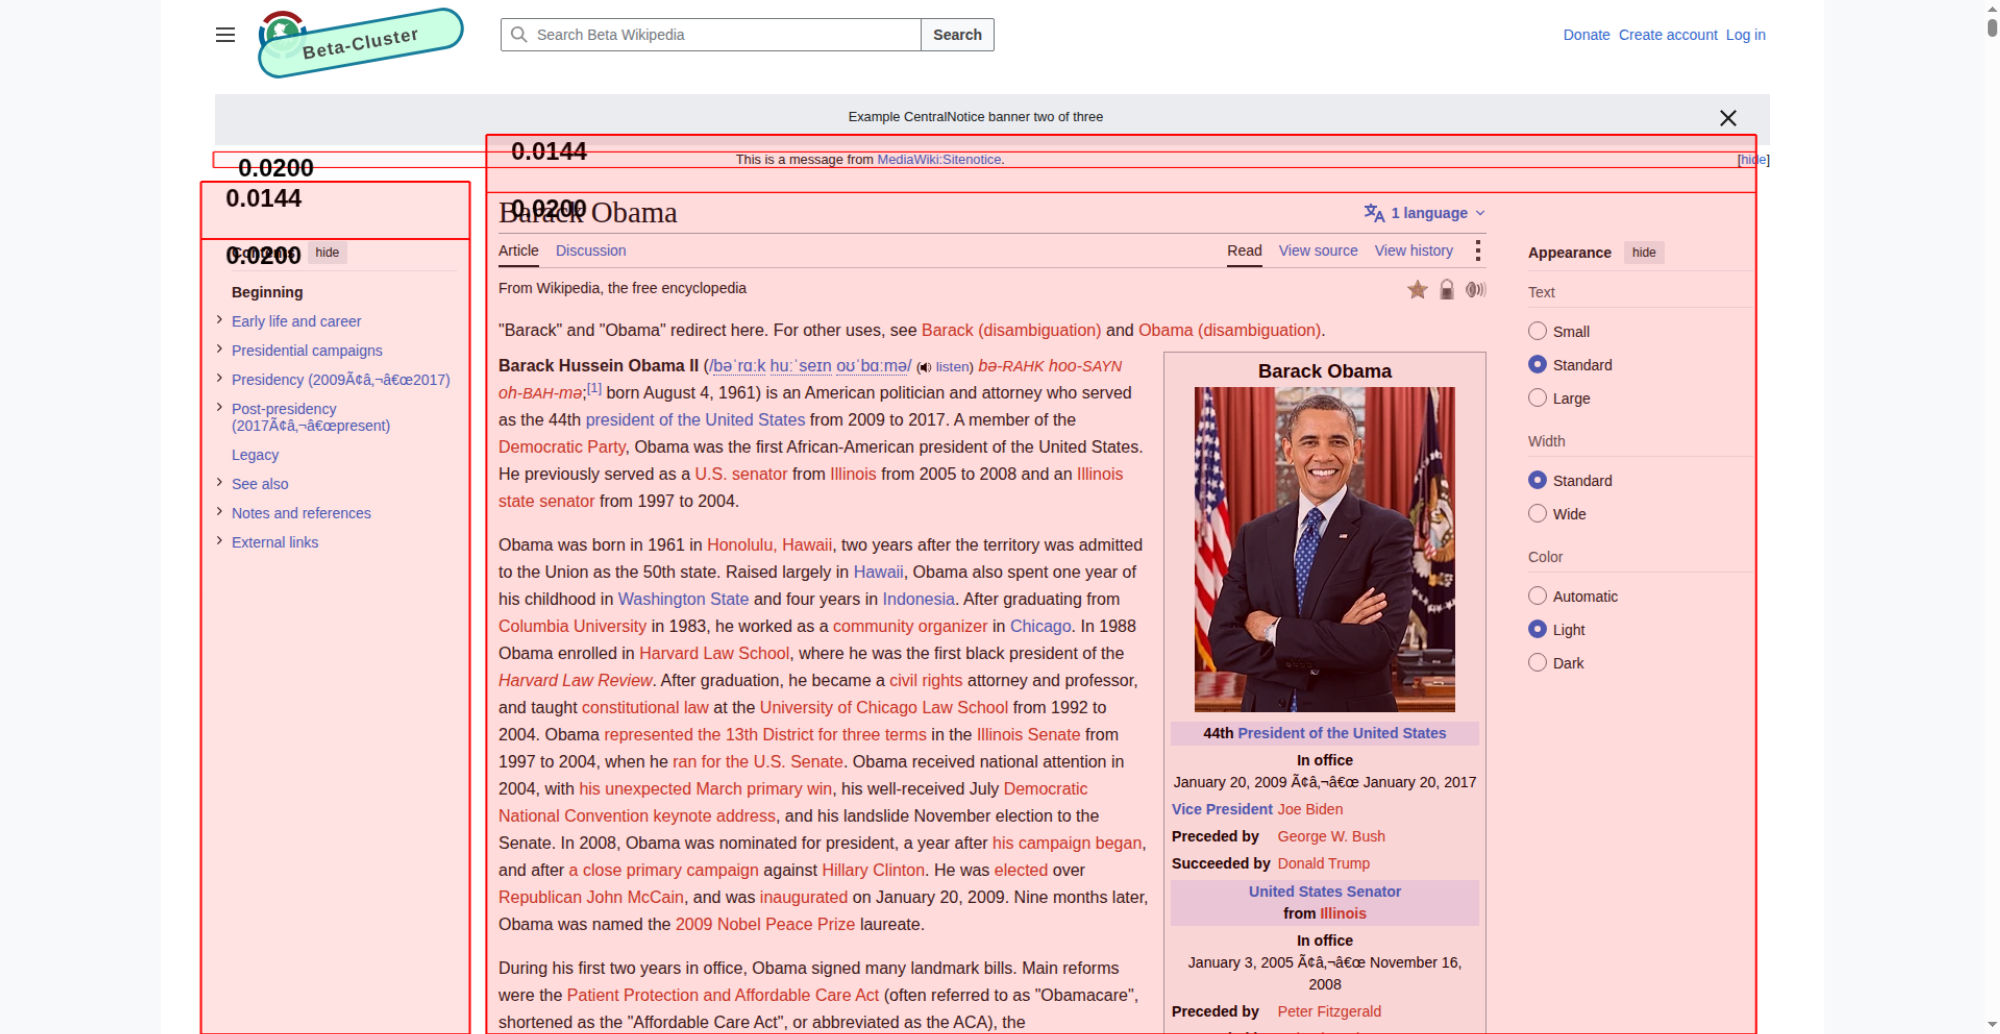Image resolution: width=2000 pixels, height=1034 pixels.
Task: Close the CentralNotice banner with the X
Action: point(1728,118)
